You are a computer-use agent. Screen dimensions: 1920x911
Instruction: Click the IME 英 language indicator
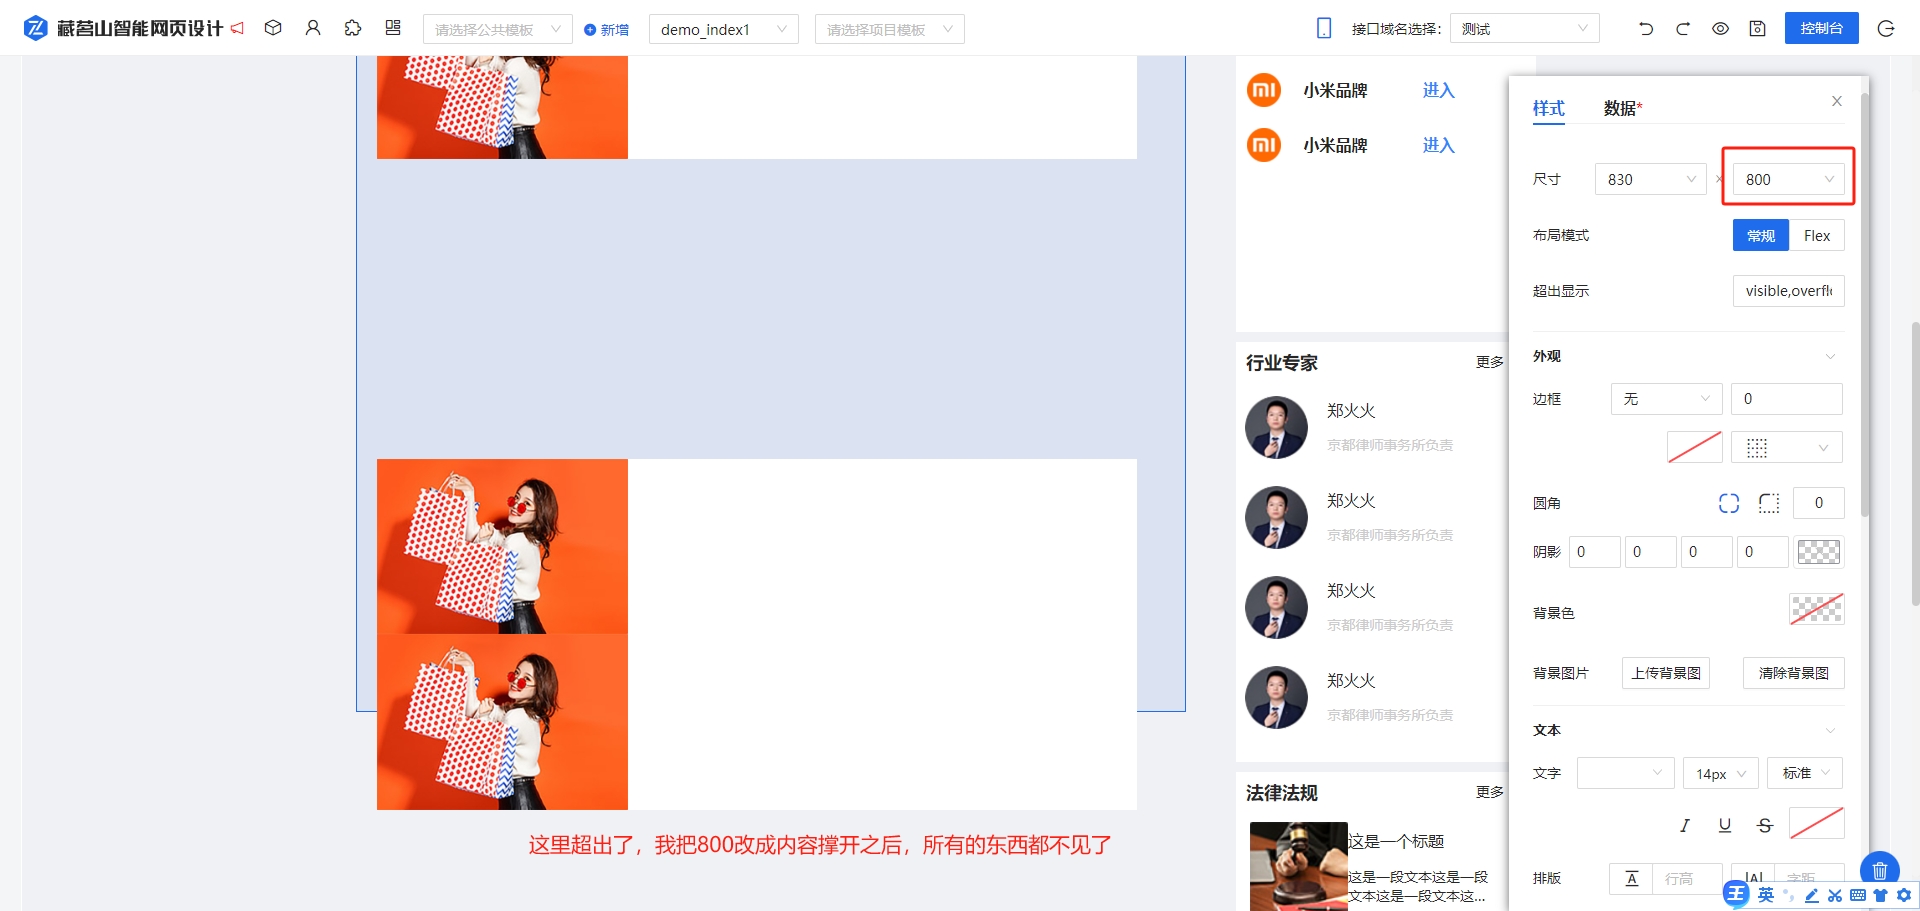[1766, 895]
